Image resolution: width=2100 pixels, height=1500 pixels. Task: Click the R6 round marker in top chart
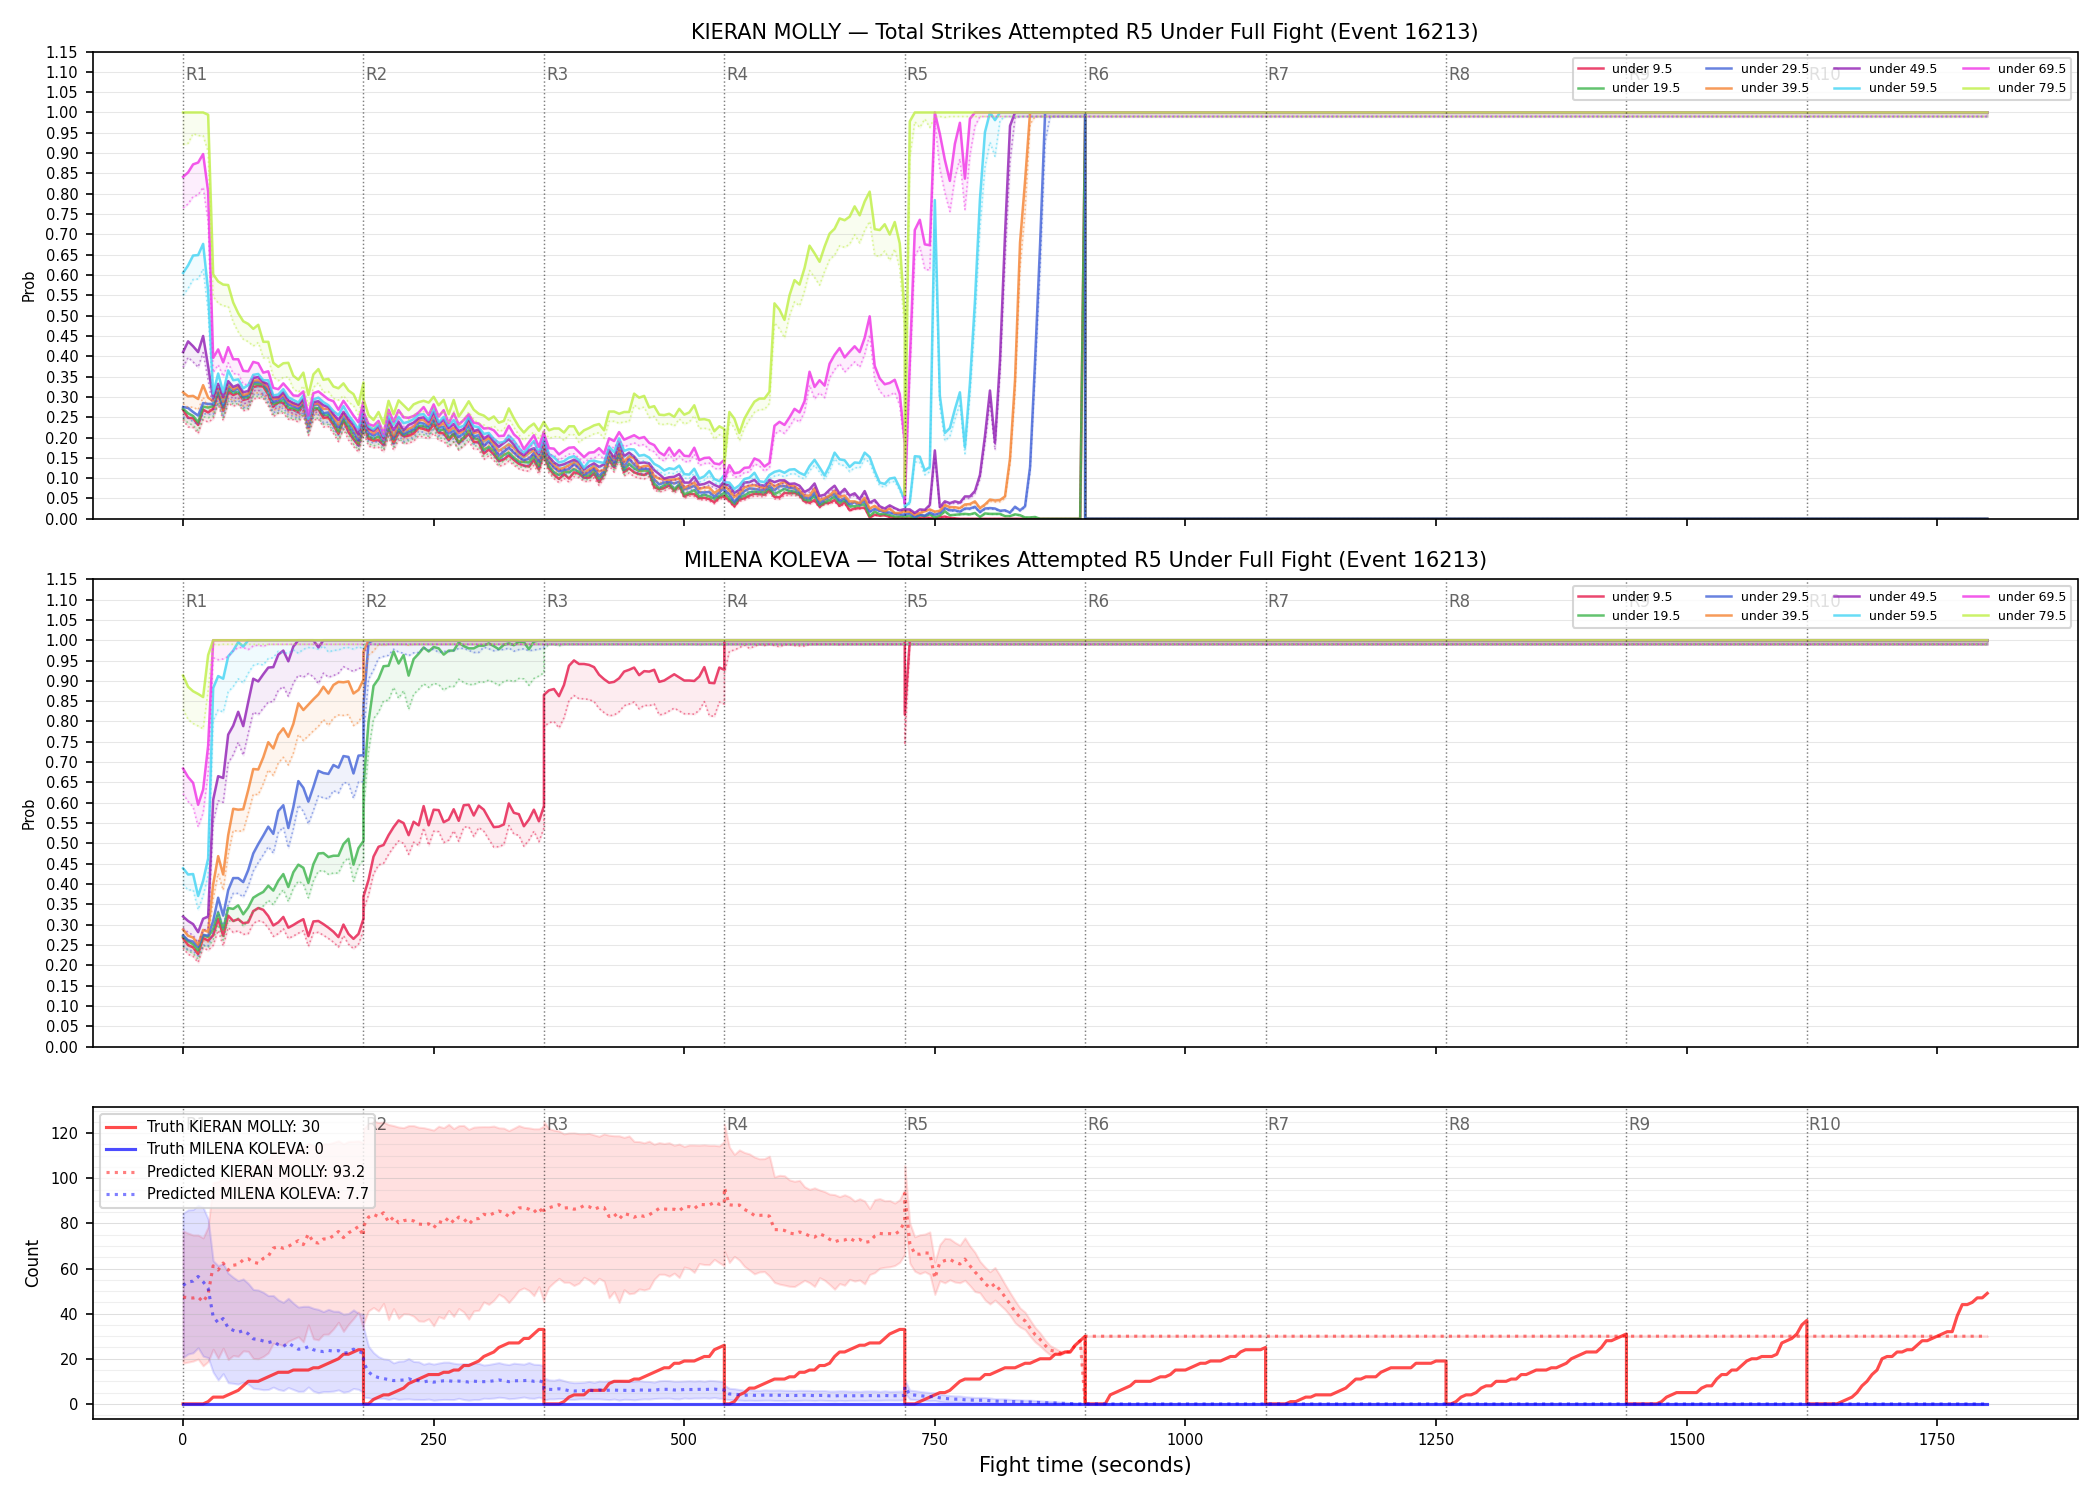(1098, 74)
